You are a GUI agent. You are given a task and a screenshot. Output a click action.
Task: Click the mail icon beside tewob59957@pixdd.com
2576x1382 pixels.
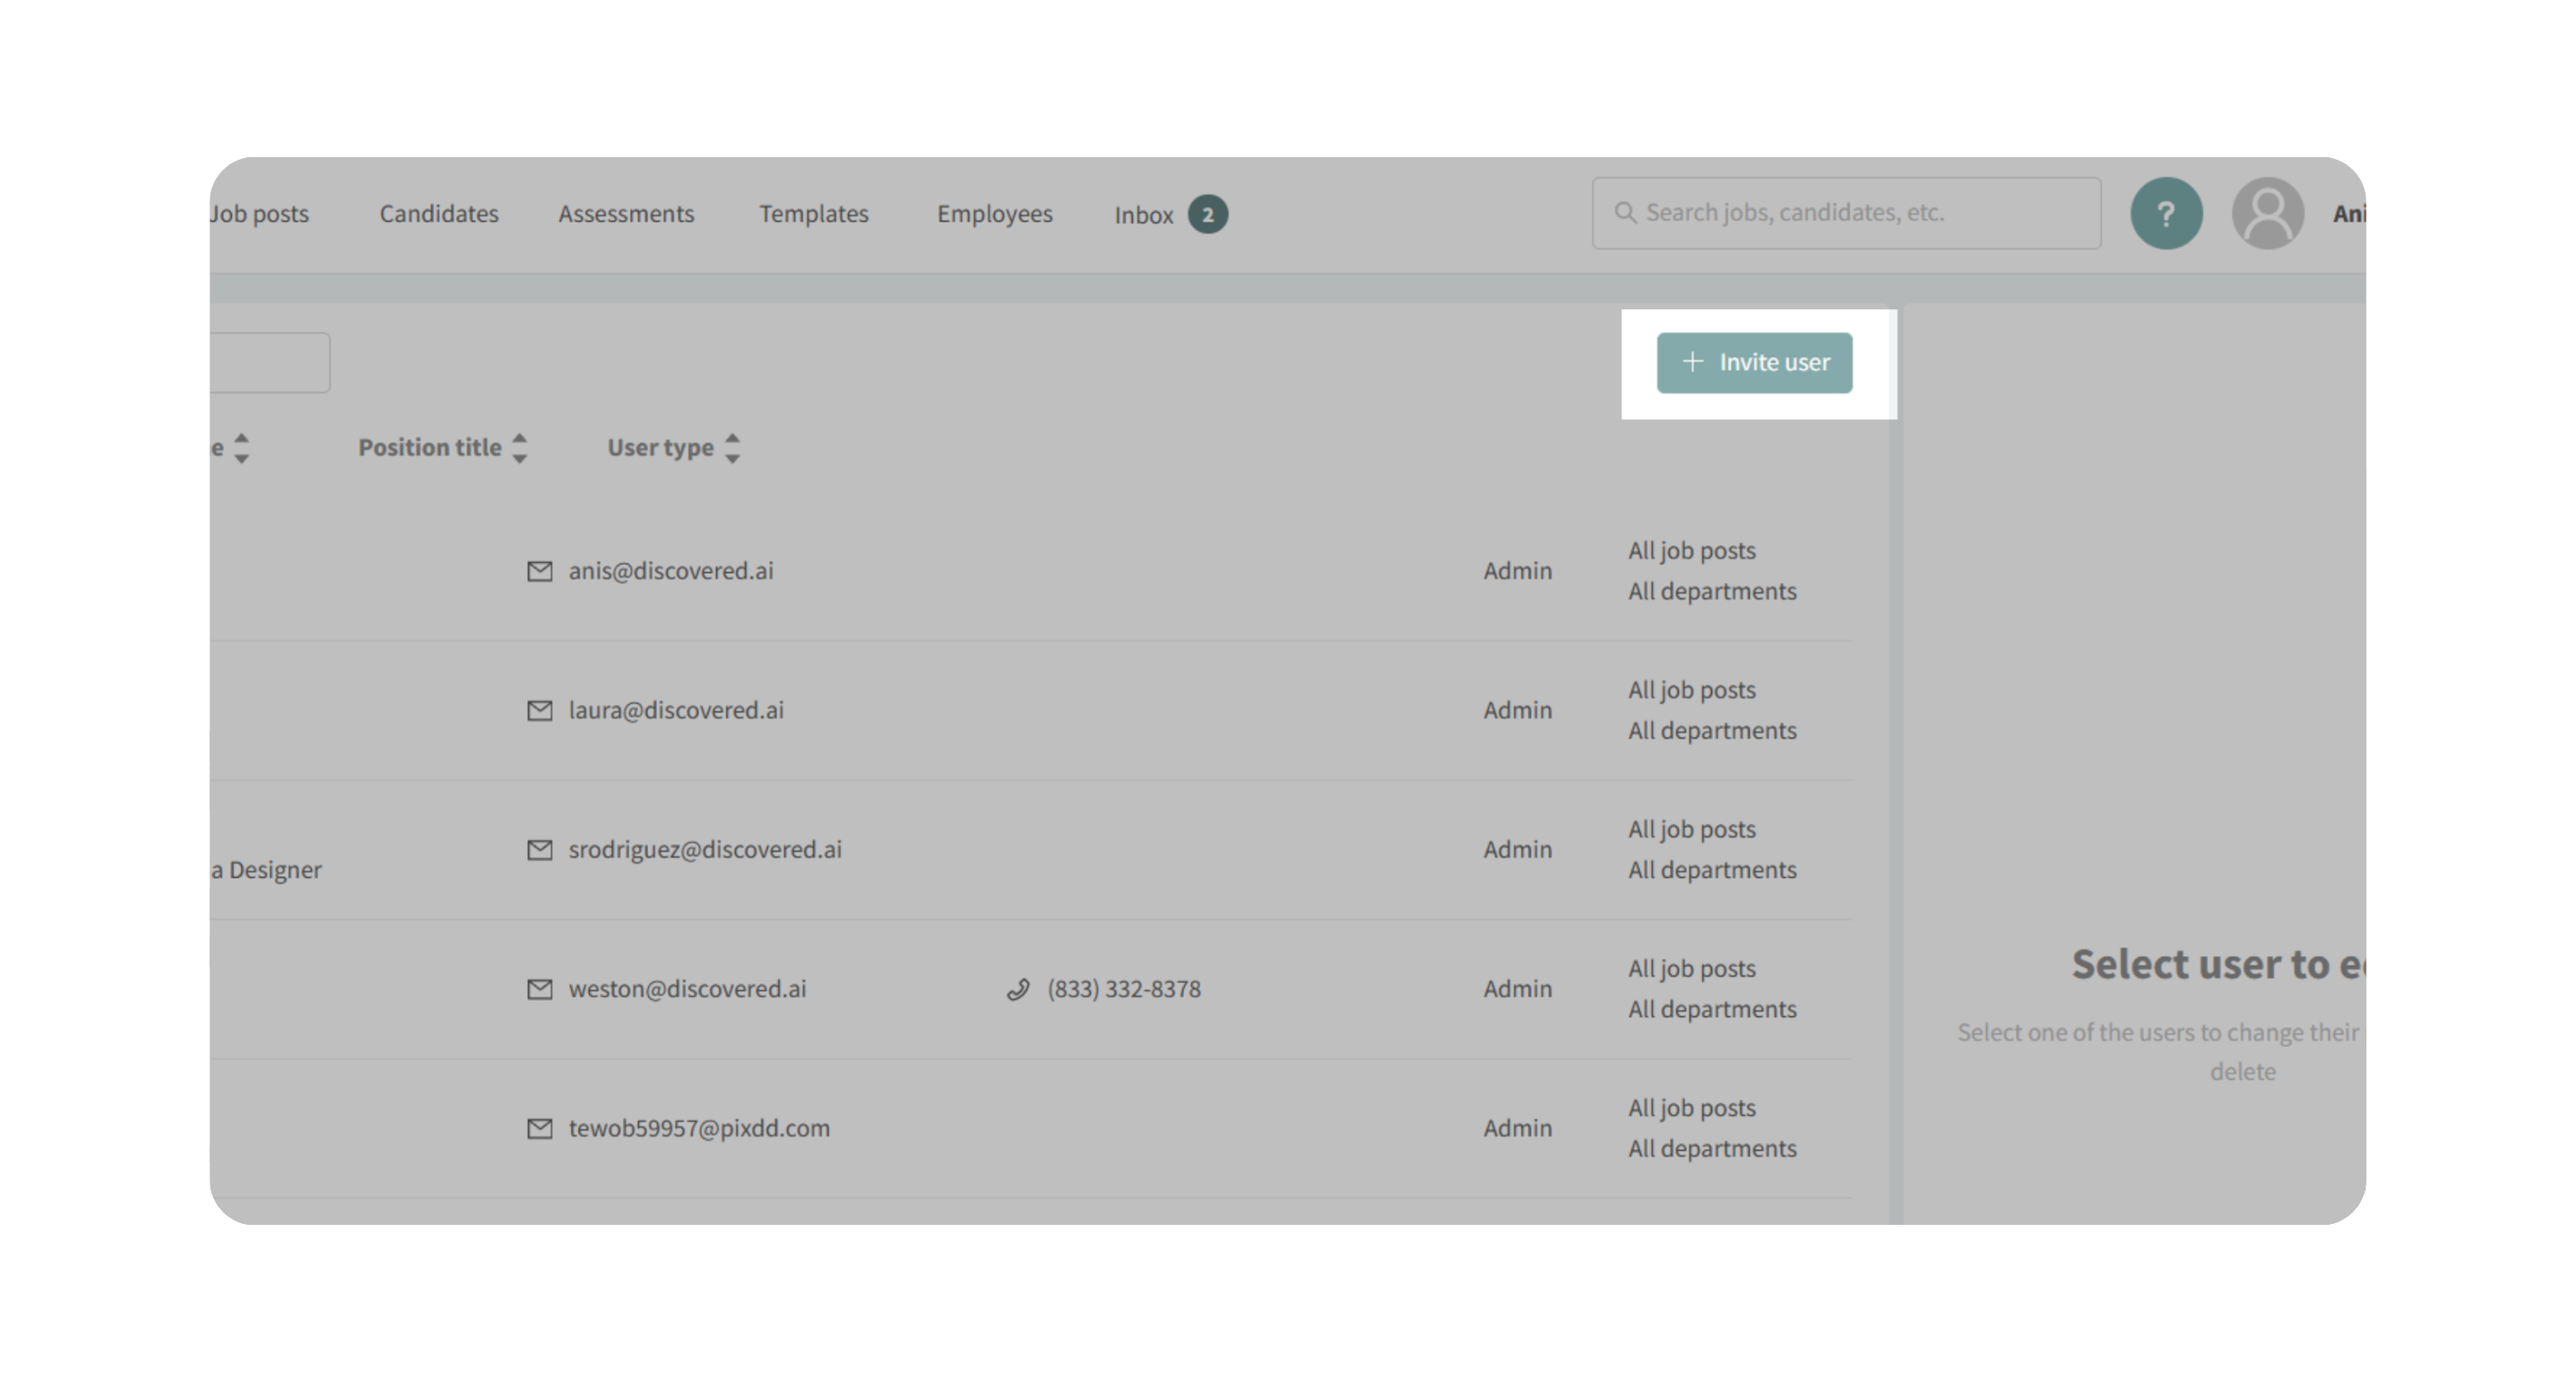click(540, 1128)
